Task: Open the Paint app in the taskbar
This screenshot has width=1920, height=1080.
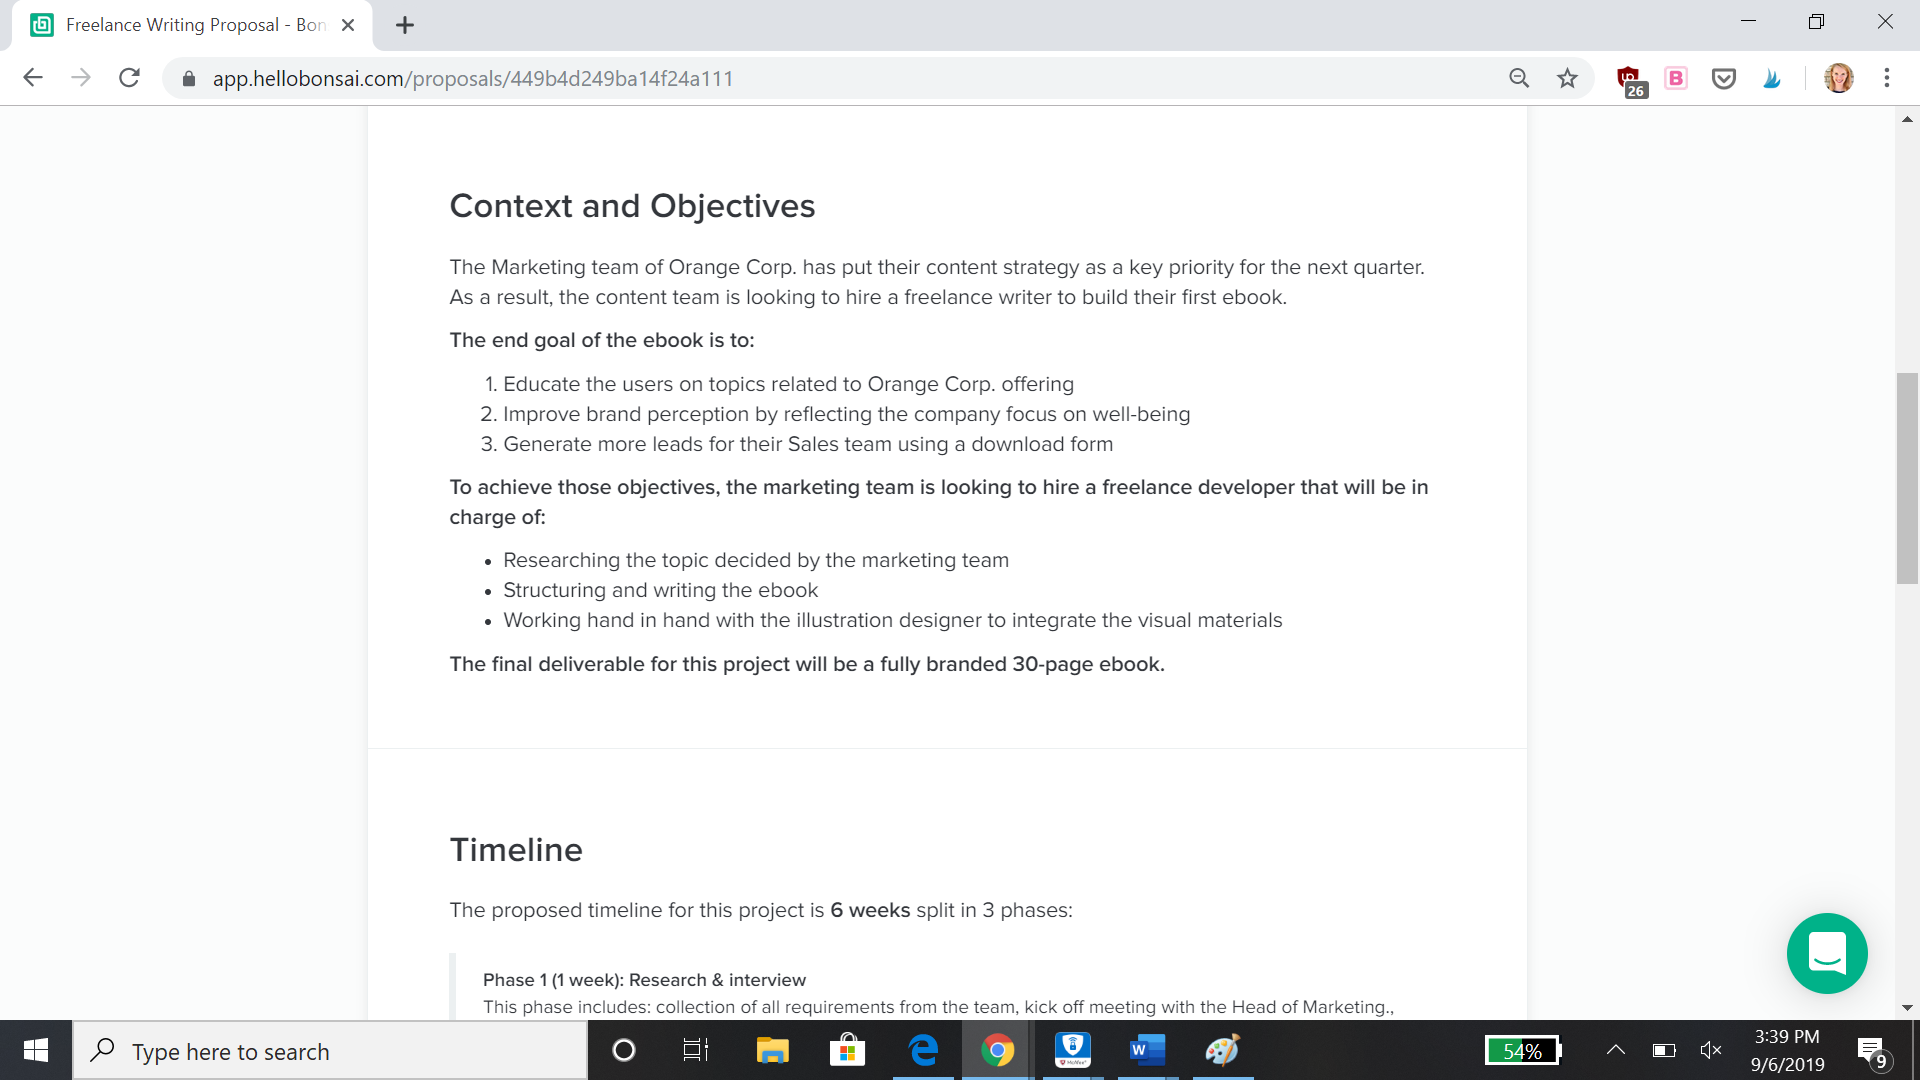Action: coord(1222,1050)
